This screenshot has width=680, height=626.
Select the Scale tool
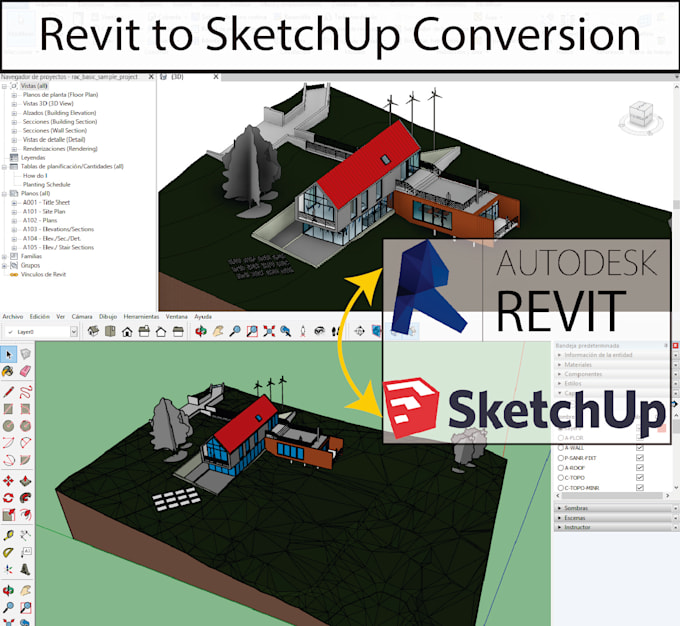8,515
